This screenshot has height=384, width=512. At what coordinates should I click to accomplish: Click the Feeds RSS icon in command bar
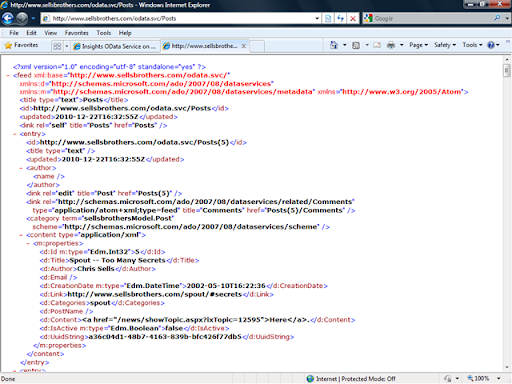356,45
